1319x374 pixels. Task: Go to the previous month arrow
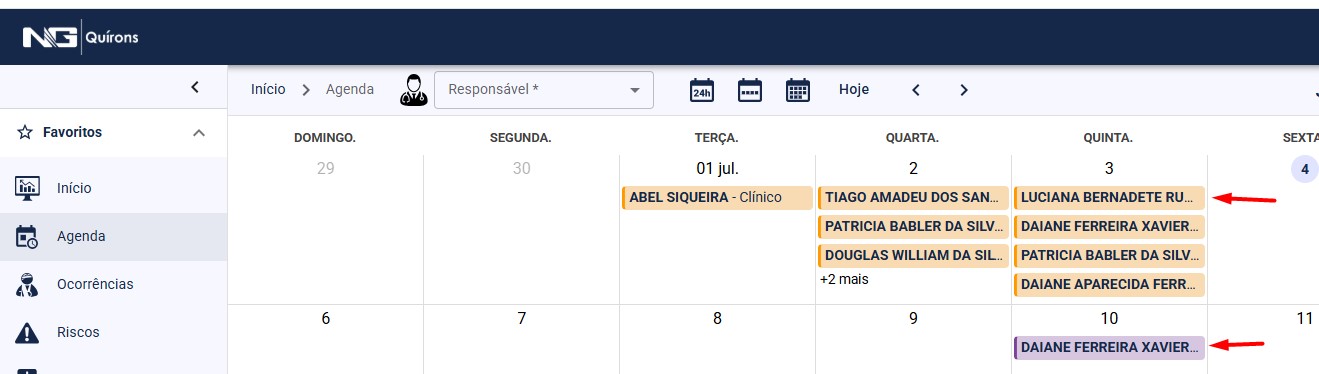(x=915, y=90)
